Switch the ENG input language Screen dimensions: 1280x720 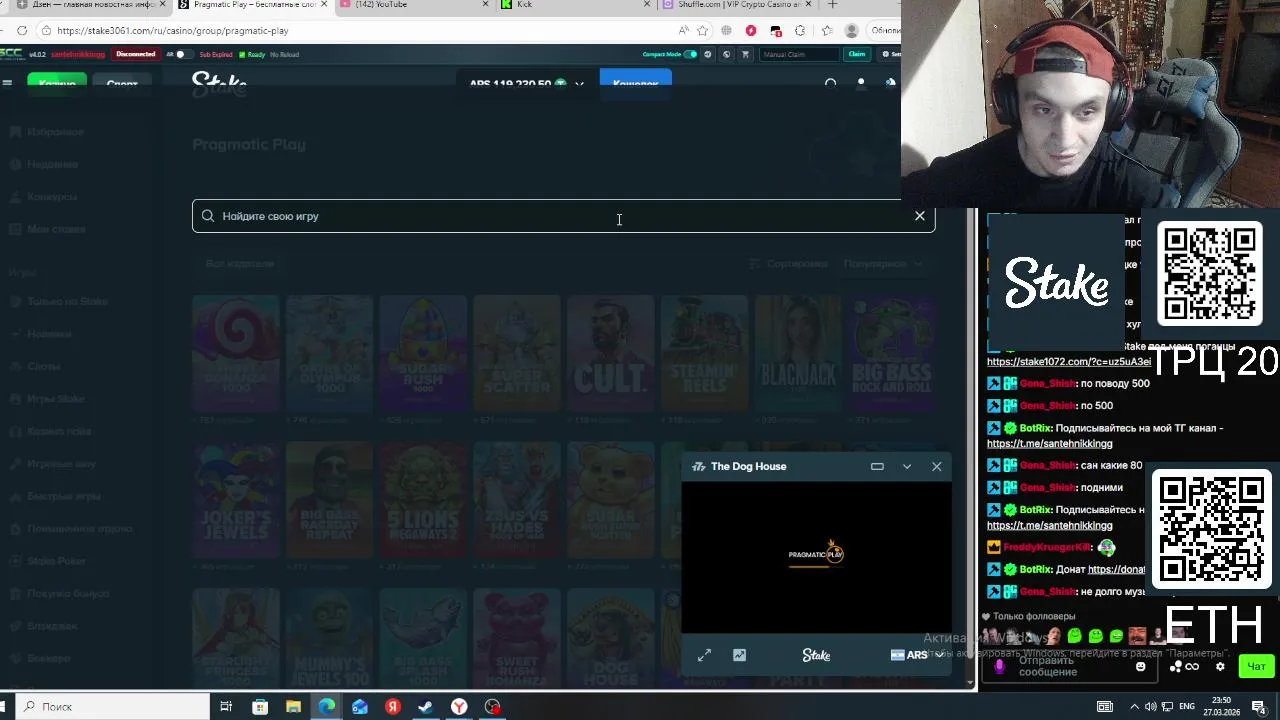point(1187,706)
